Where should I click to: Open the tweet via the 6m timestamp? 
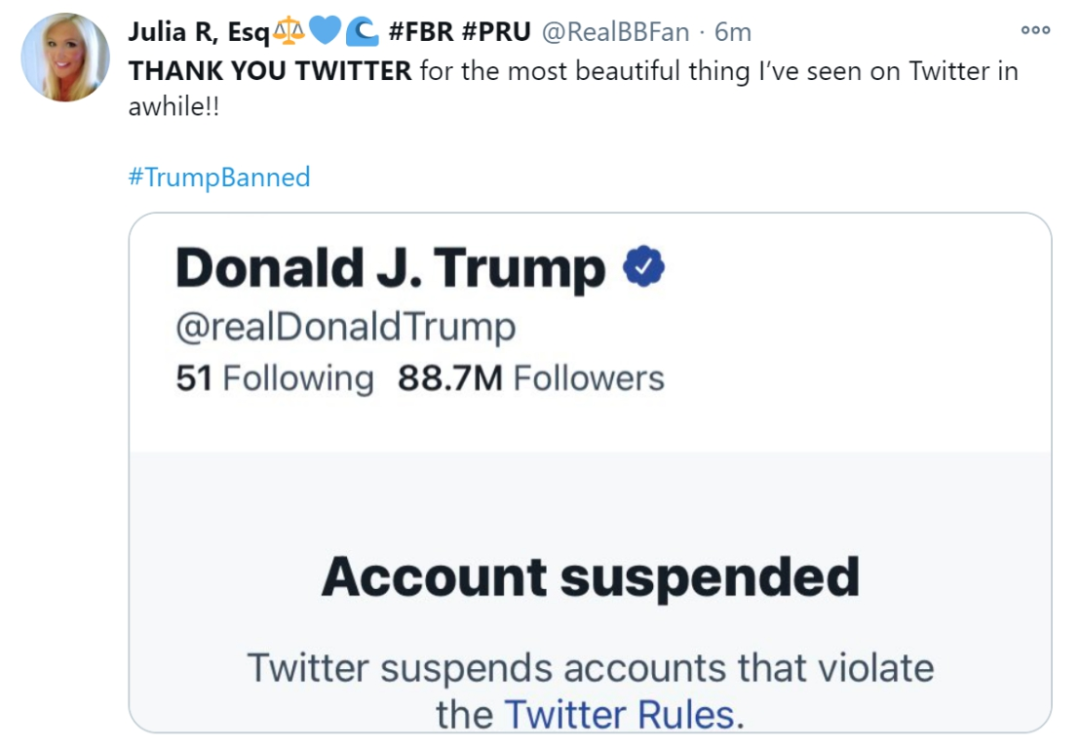pos(733,32)
